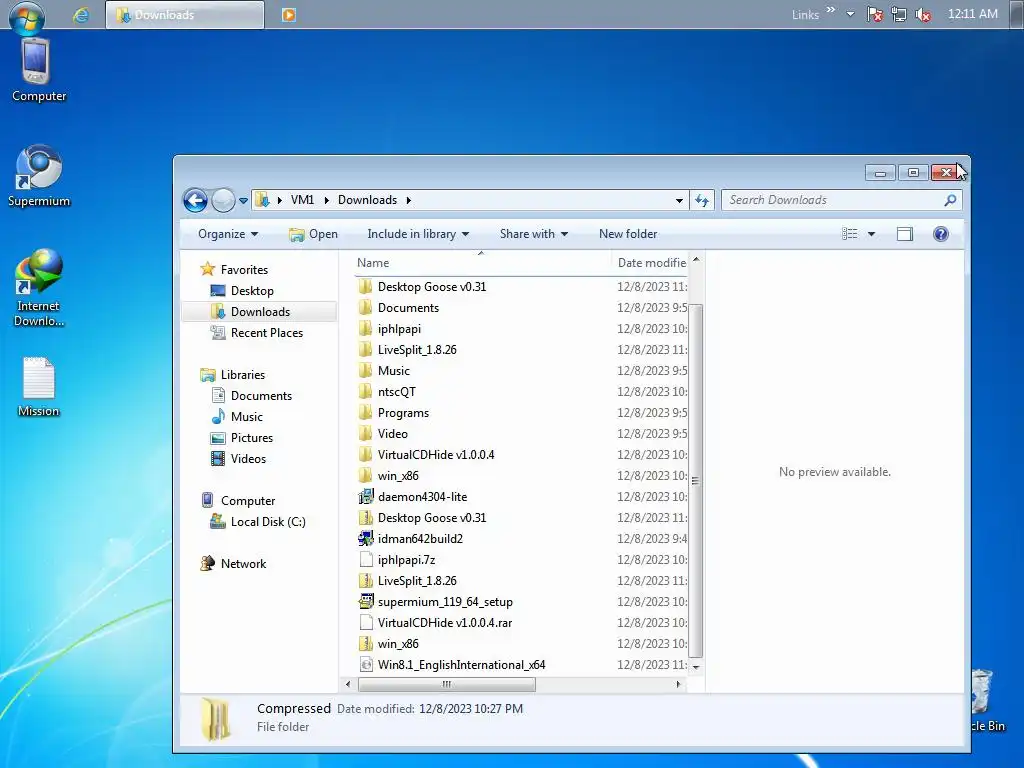Select the Downloads taskbar button
Screen dimensions: 1024x768
tap(185, 14)
